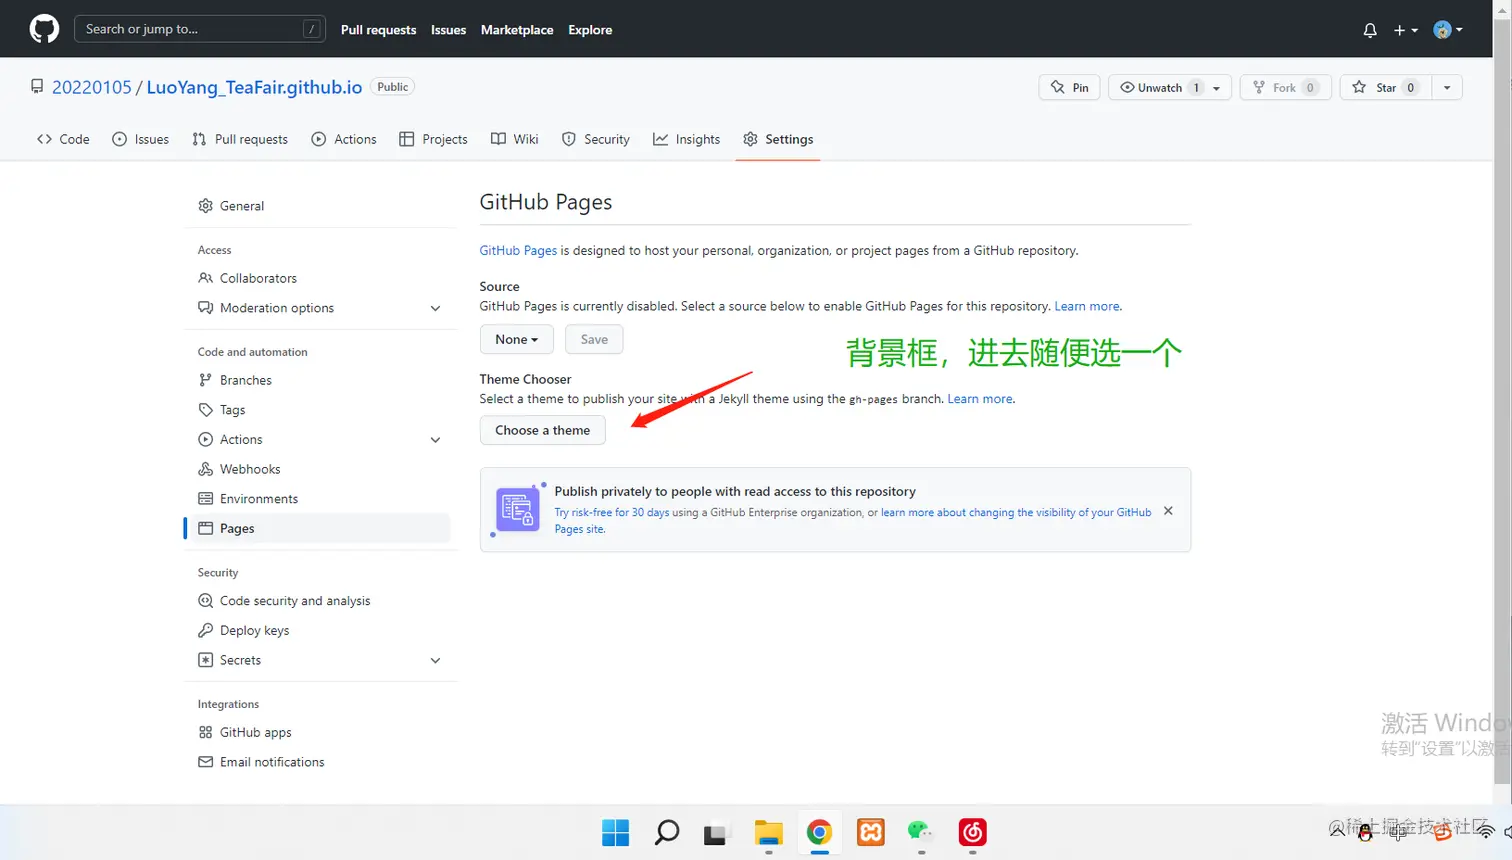Open Branches settings
Screen dimensions: 1512x860
318,380
